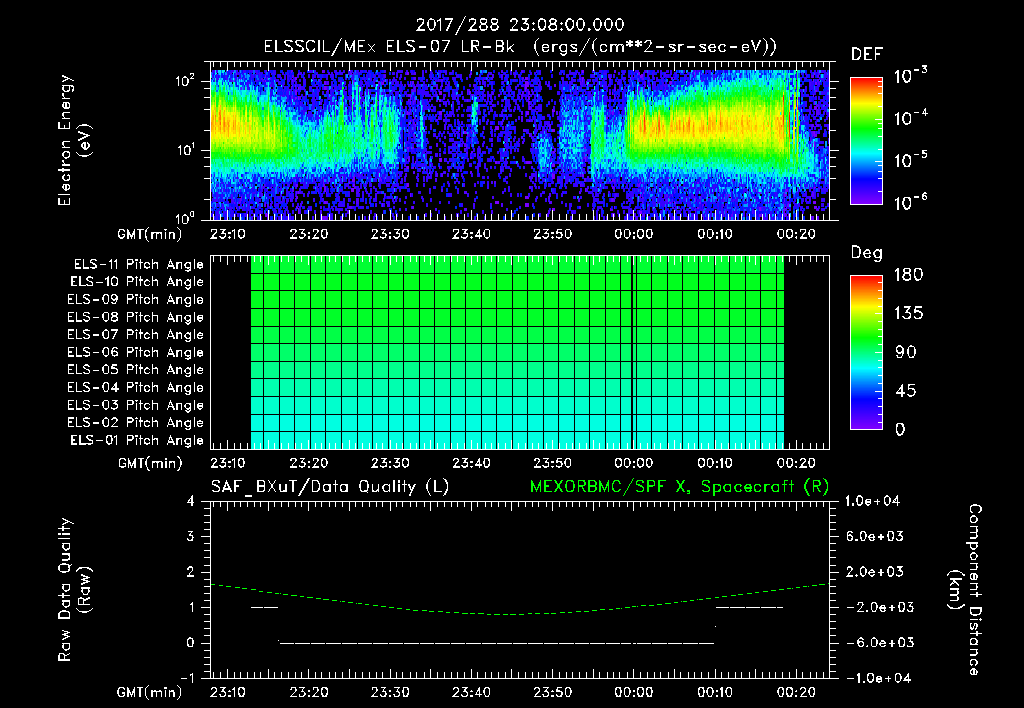1024x708 pixels.
Task: Click the 10^-6 tick label on DEF color bar
Action: coord(910,202)
